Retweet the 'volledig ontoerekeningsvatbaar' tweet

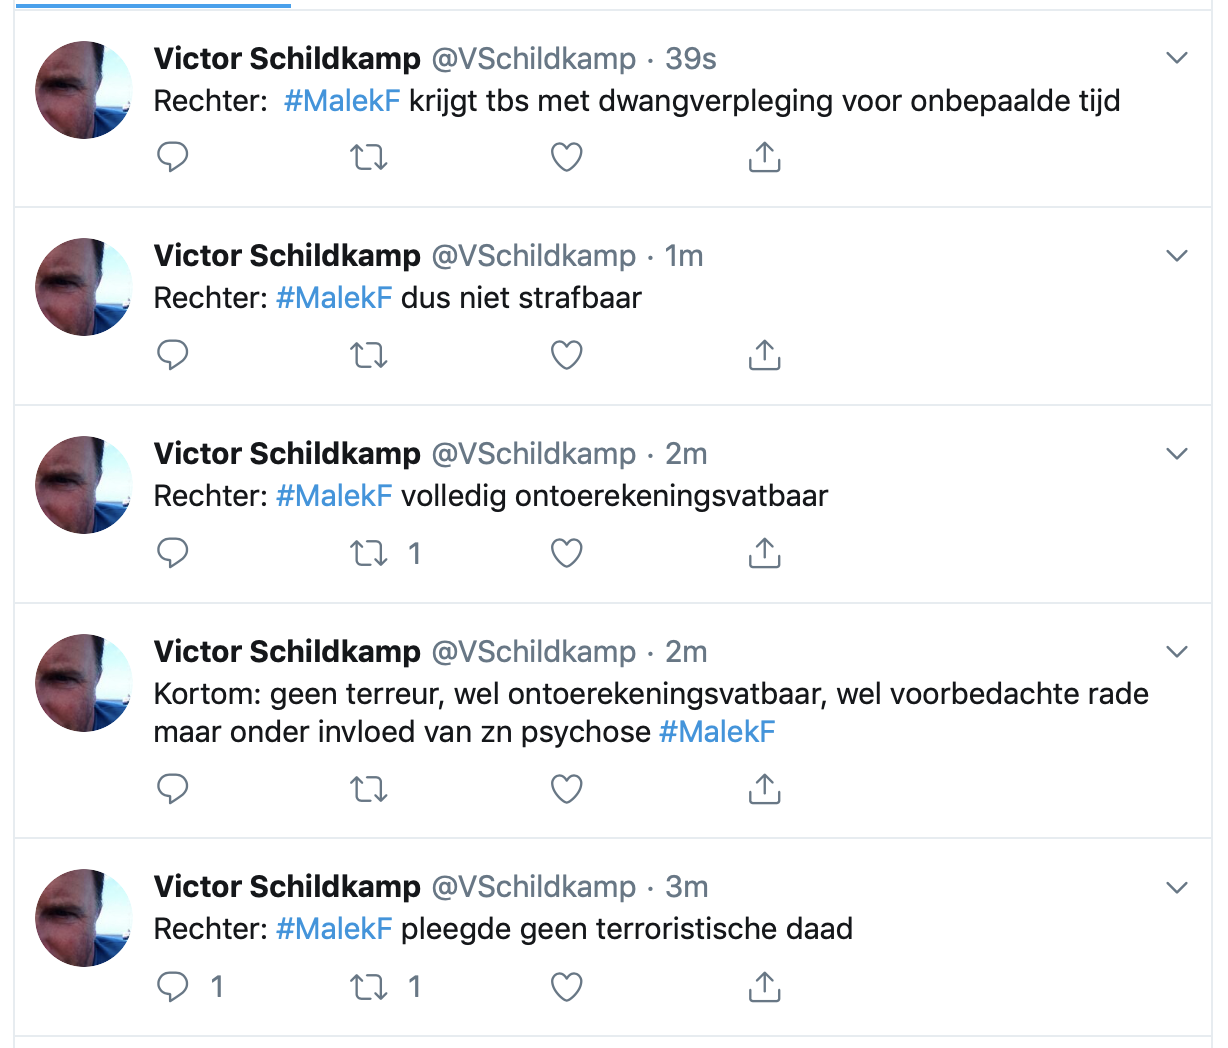coord(369,553)
